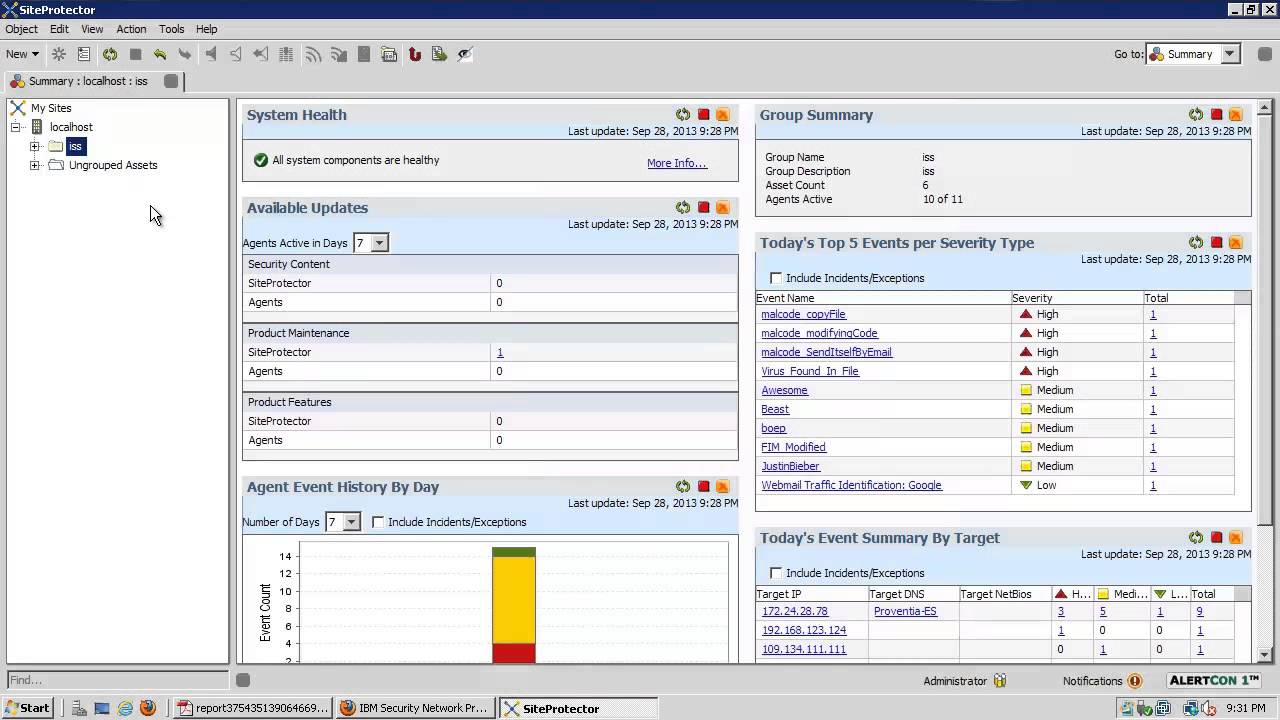Refresh the Group Summary panel
This screenshot has width=1280, height=720.
point(1196,115)
